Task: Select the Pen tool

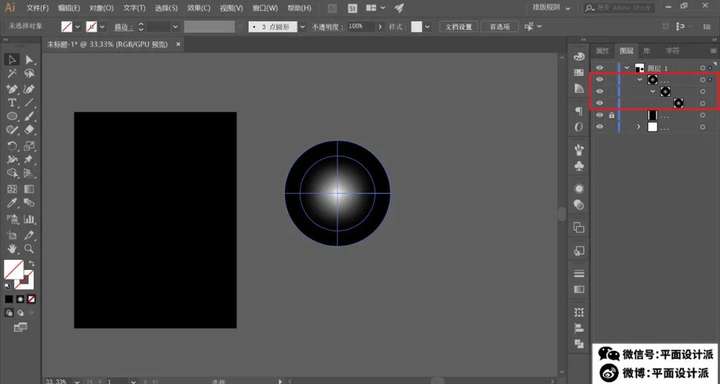Action: click(12, 89)
